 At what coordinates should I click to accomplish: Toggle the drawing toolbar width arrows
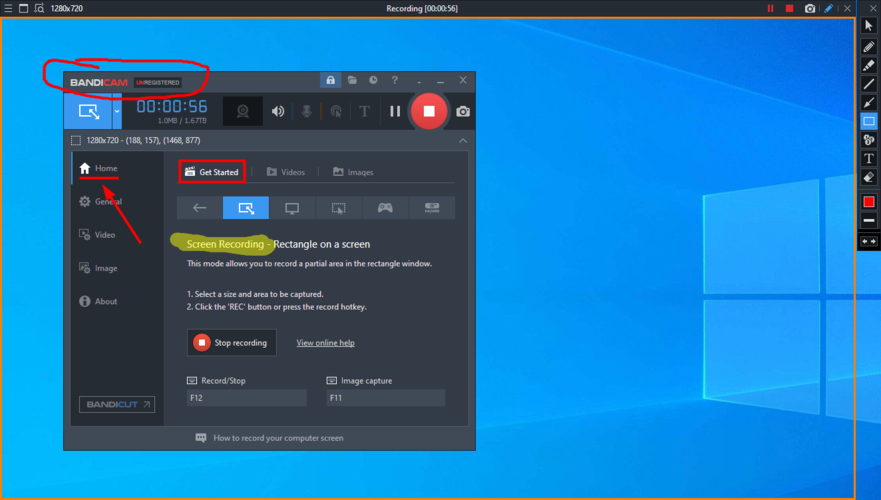869,242
